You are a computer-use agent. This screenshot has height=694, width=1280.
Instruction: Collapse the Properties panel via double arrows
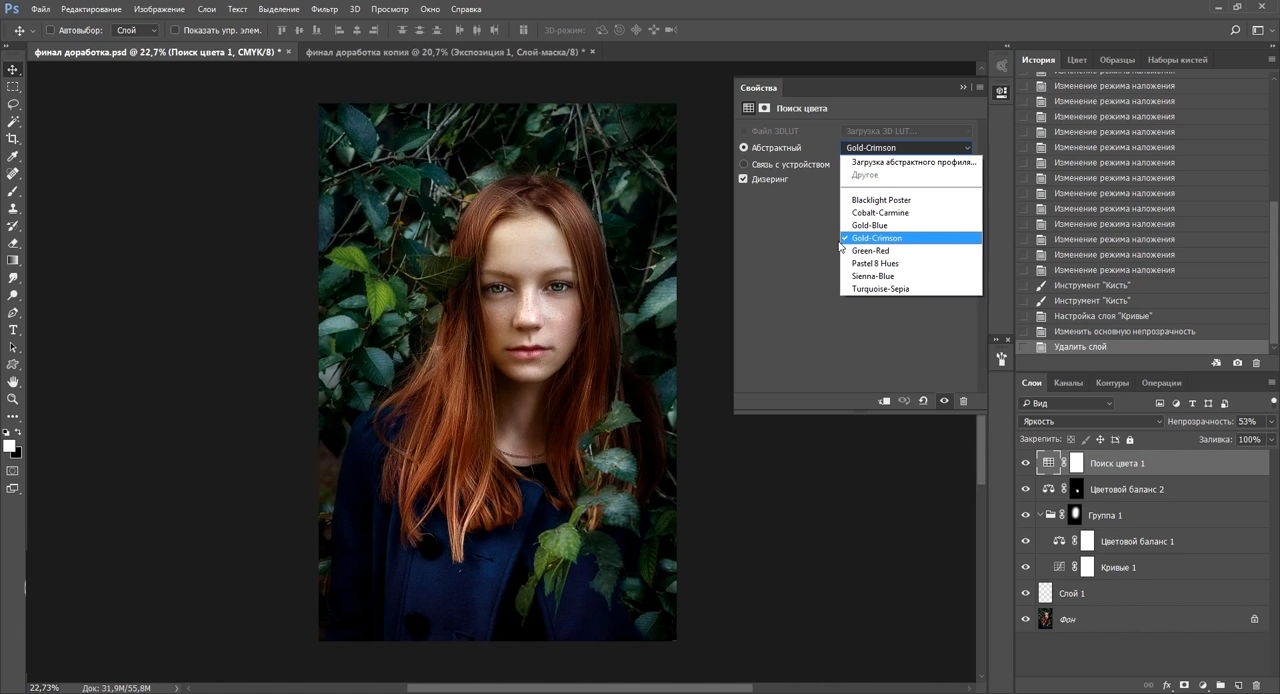(x=963, y=88)
